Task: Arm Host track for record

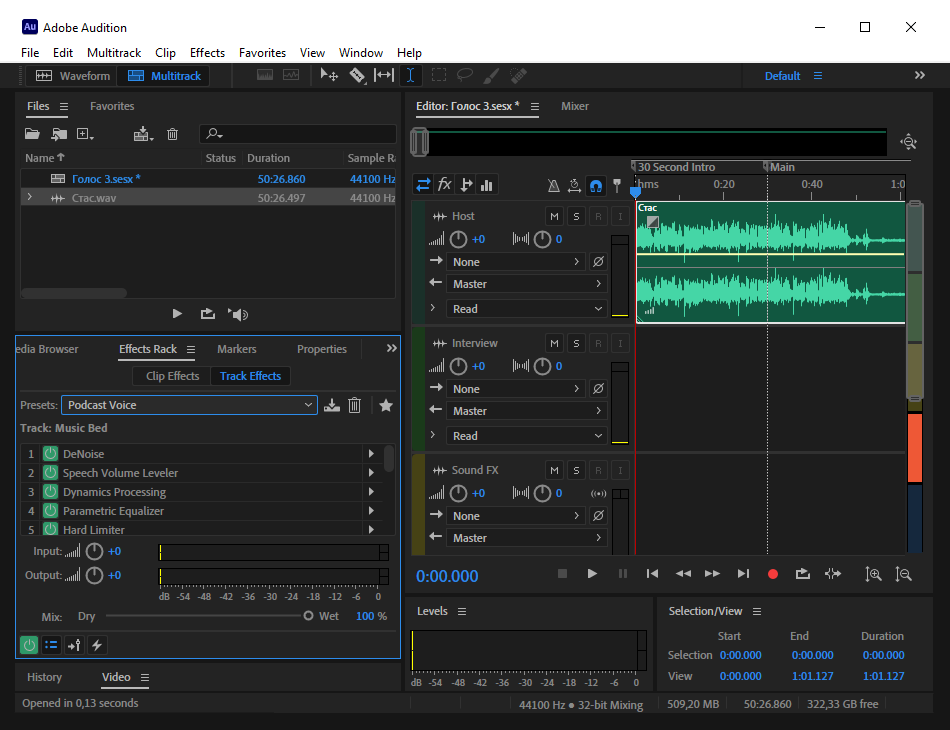Action: [598, 216]
